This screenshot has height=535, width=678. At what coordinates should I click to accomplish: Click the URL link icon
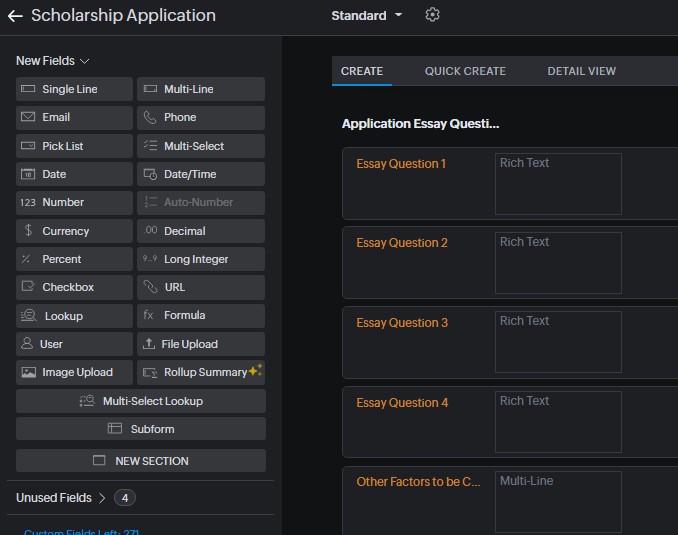pyautogui.click(x=150, y=287)
